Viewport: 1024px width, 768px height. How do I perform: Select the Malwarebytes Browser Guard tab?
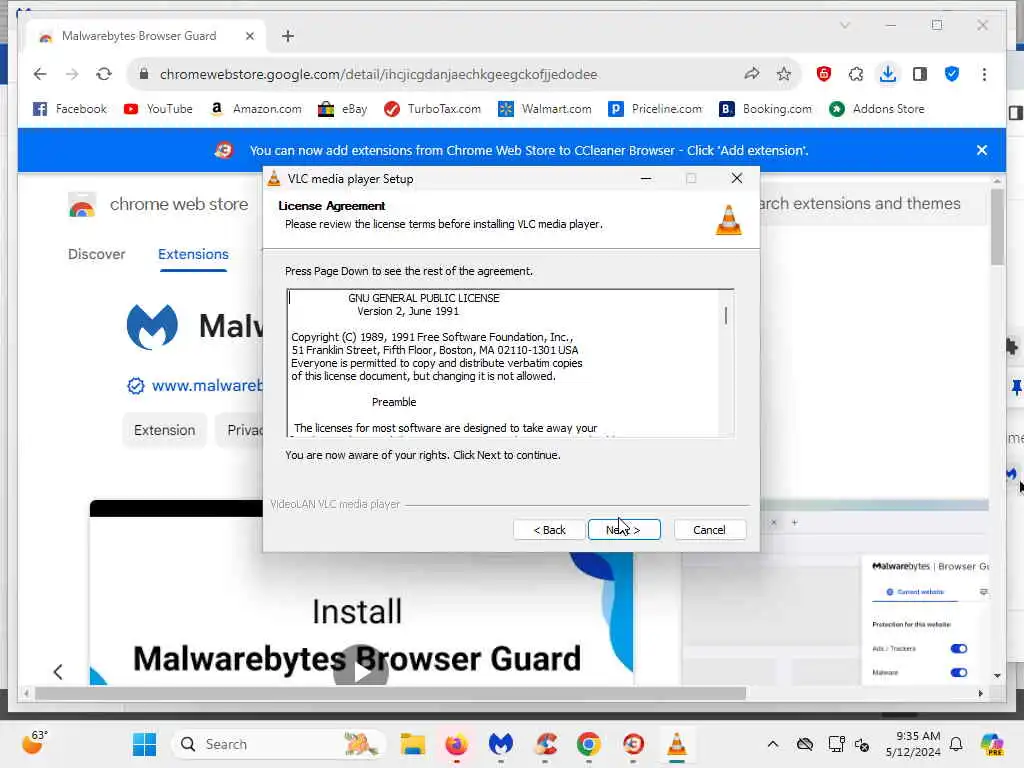pyautogui.click(x=138, y=36)
